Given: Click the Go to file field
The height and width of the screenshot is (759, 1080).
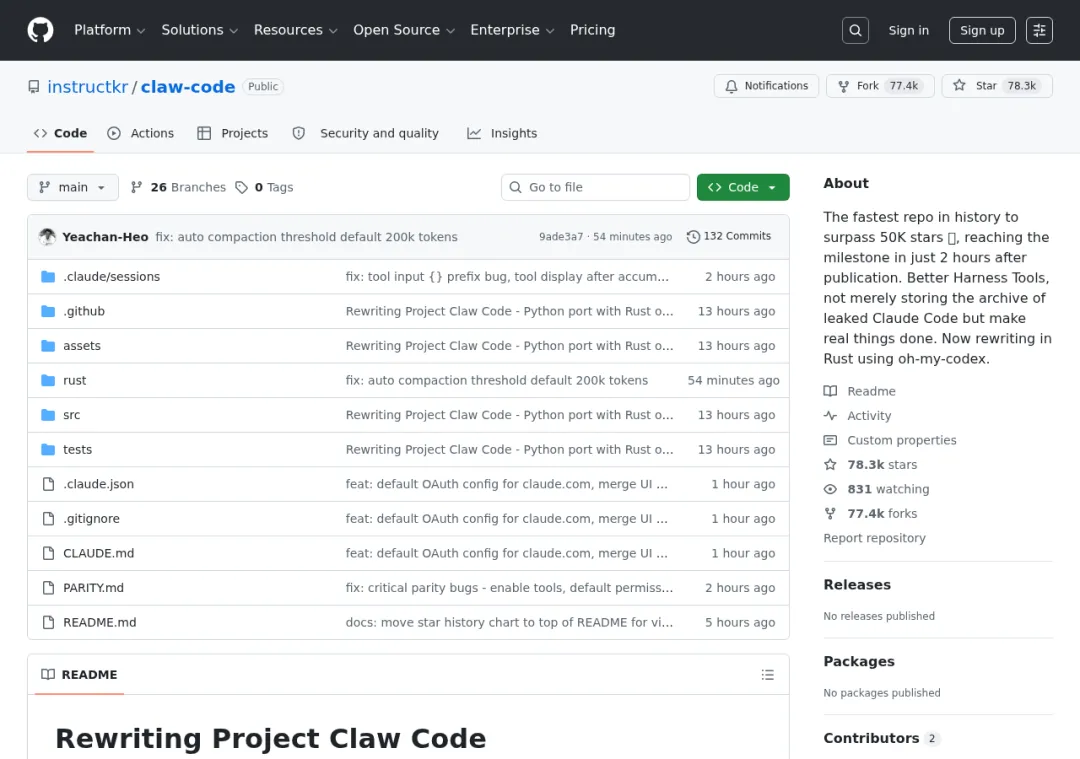Looking at the screenshot, I should 595,187.
